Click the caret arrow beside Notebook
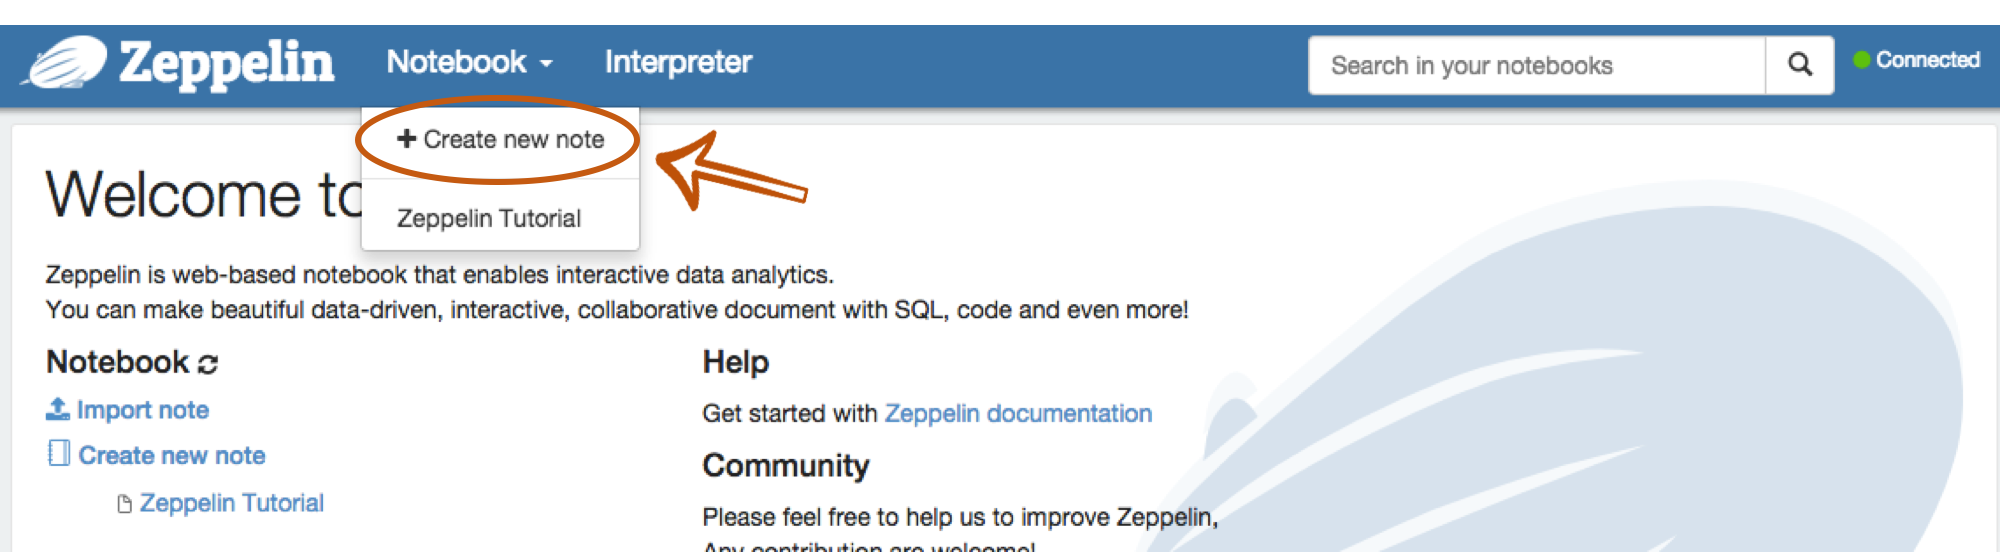Image resolution: width=2000 pixels, height=552 pixels. pos(546,64)
